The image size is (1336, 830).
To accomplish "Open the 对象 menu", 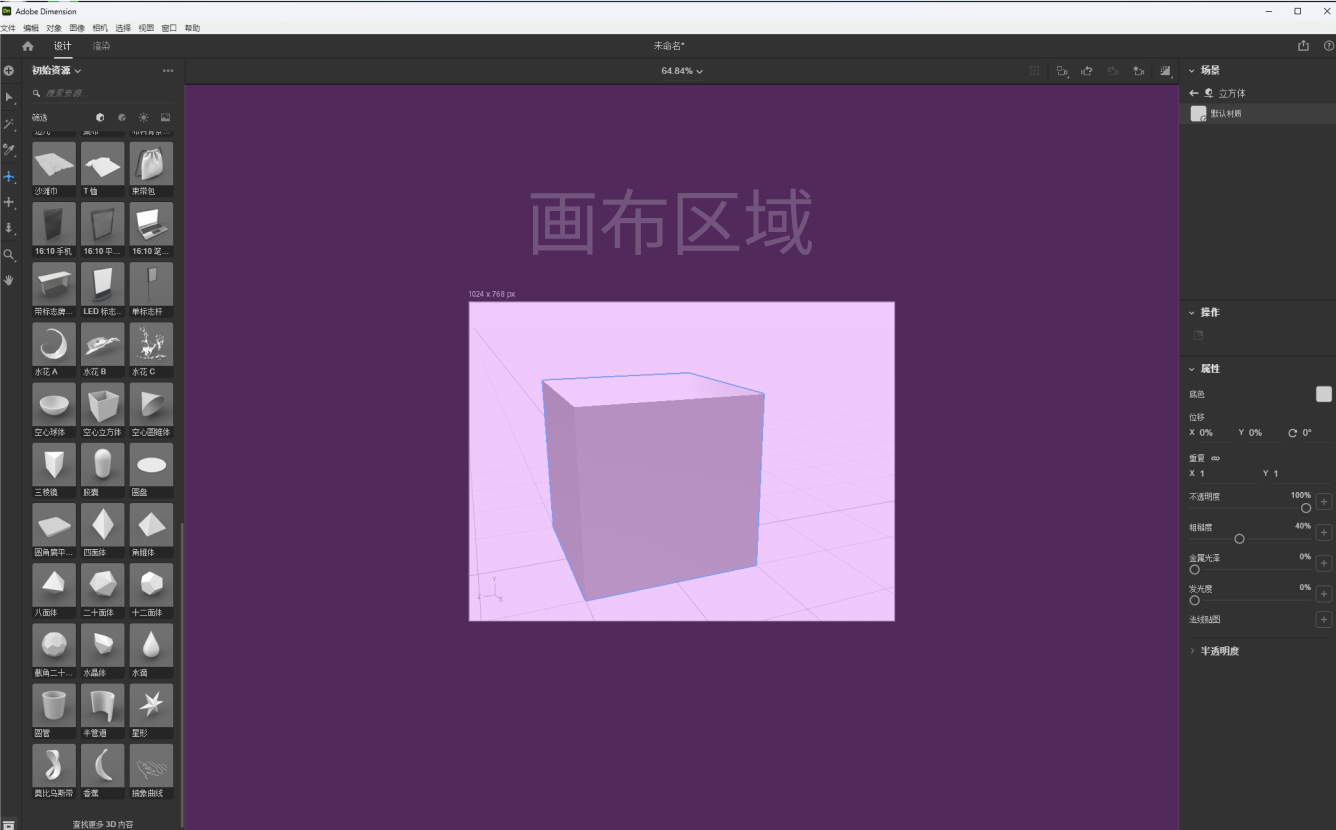I will (53, 27).
